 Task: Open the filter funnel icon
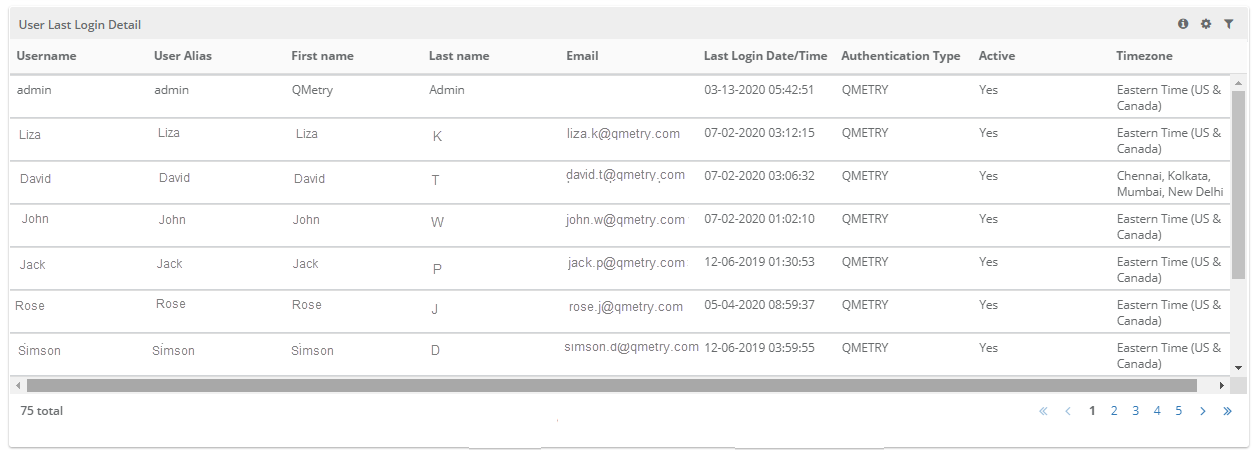point(1229,24)
